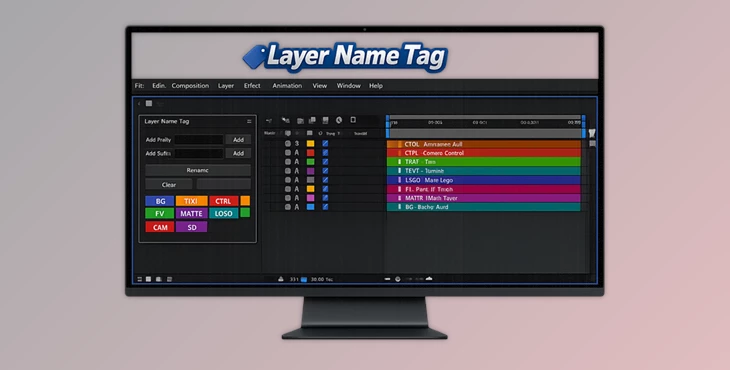This screenshot has width=730, height=370.
Task: Click the second white square icon in the bottom-left status bar
Action: tap(149, 279)
